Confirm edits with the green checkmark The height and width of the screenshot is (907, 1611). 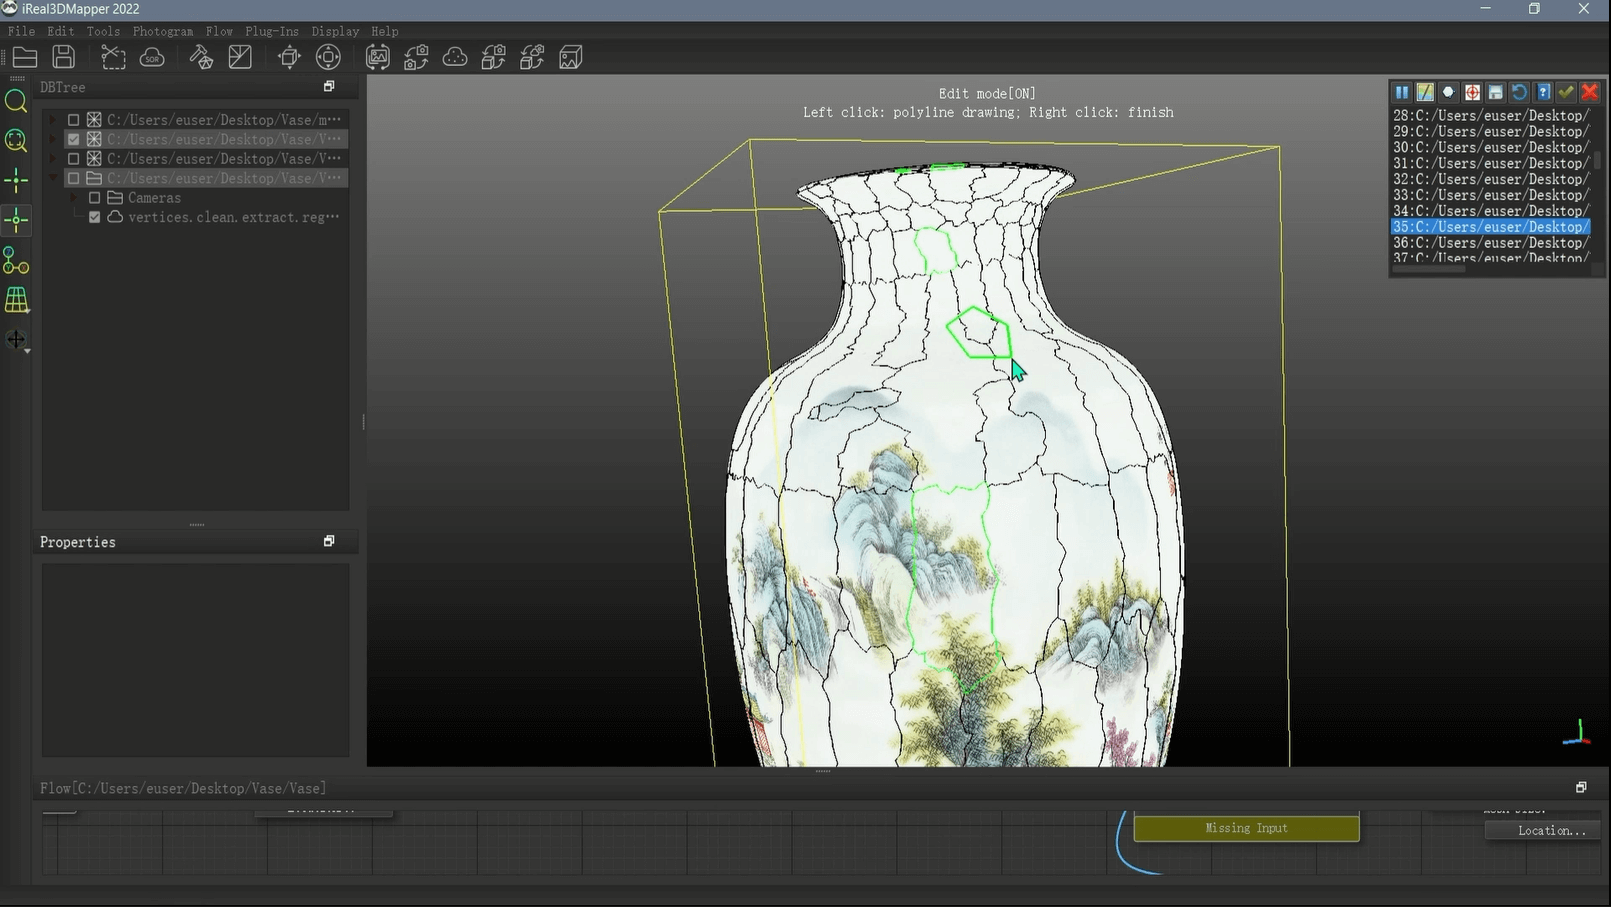[x=1566, y=92]
